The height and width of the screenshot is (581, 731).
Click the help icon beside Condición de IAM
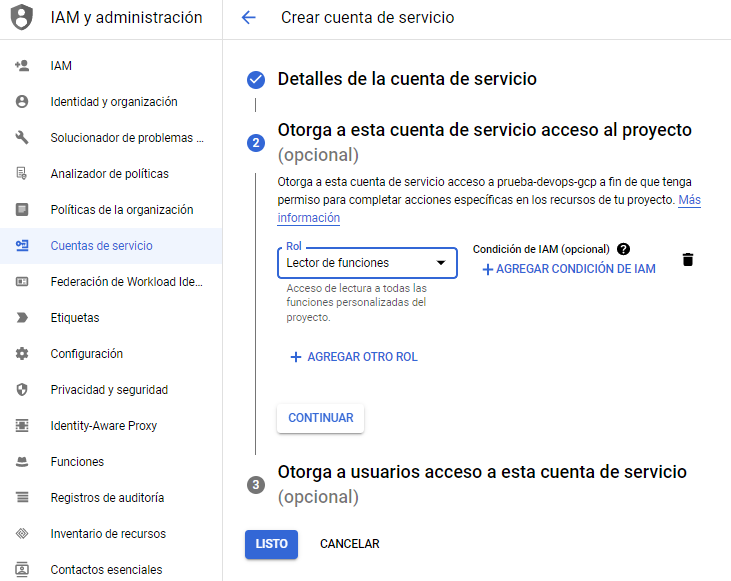coord(624,249)
